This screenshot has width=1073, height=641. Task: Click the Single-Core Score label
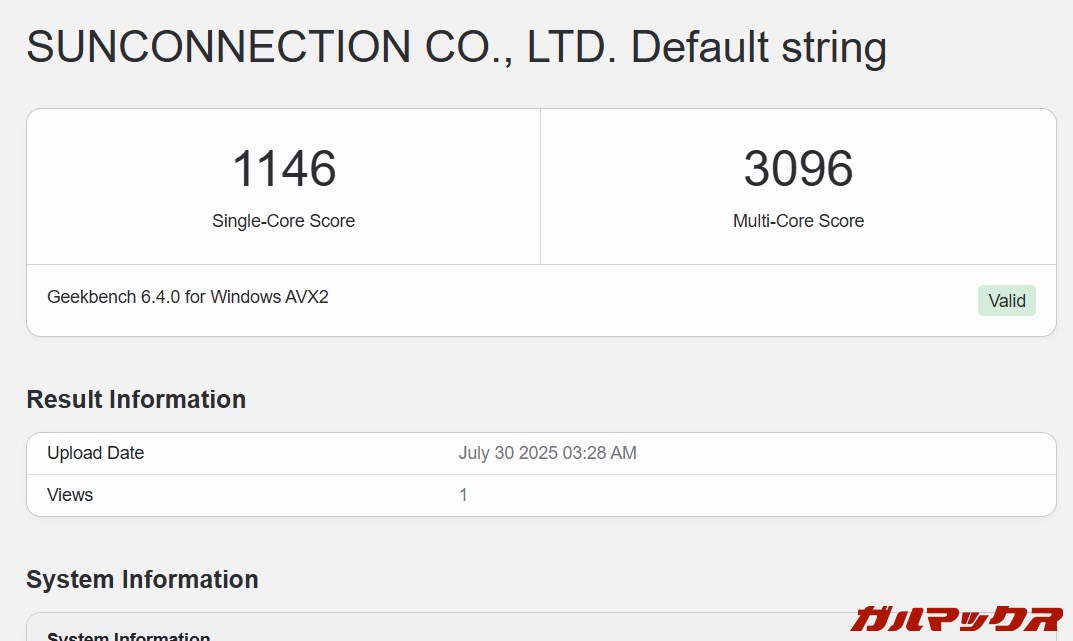tap(283, 221)
